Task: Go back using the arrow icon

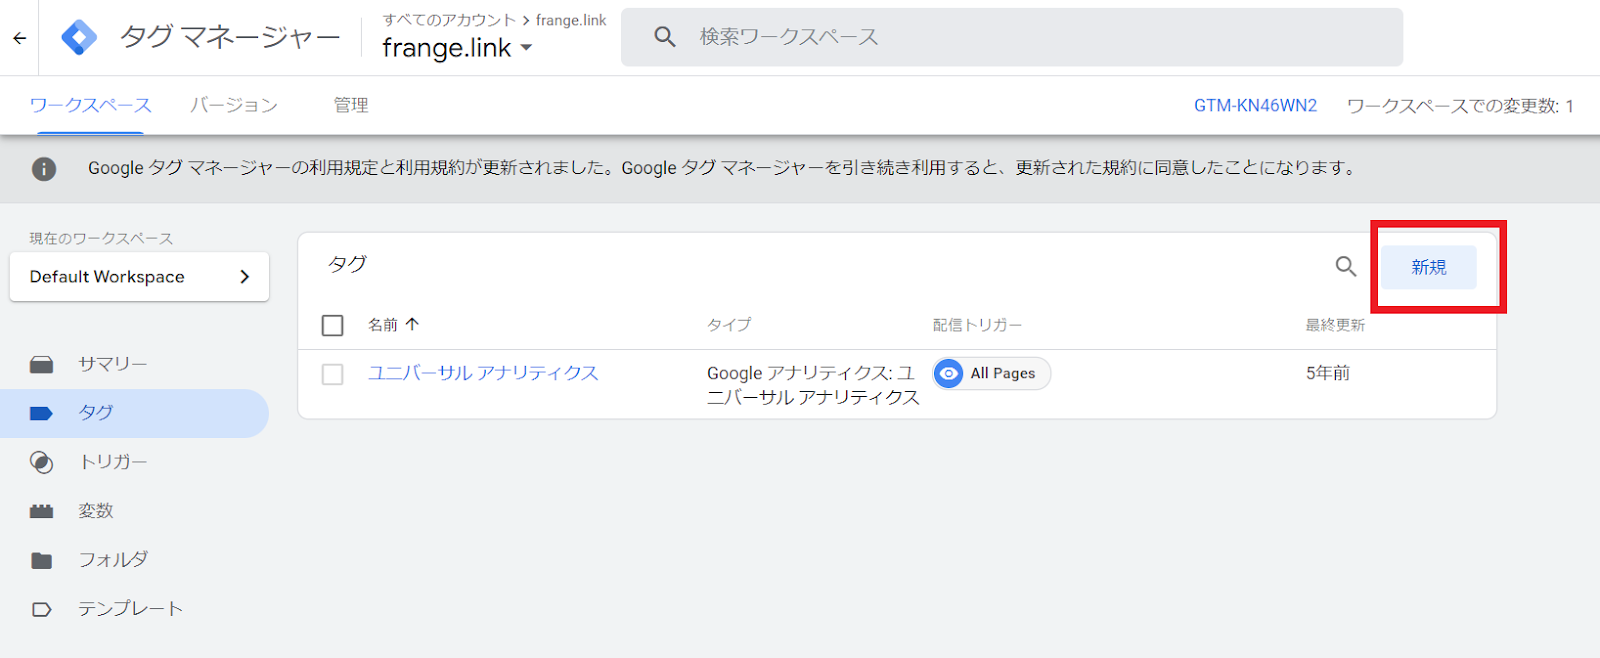Action: [x=19, y=38]
